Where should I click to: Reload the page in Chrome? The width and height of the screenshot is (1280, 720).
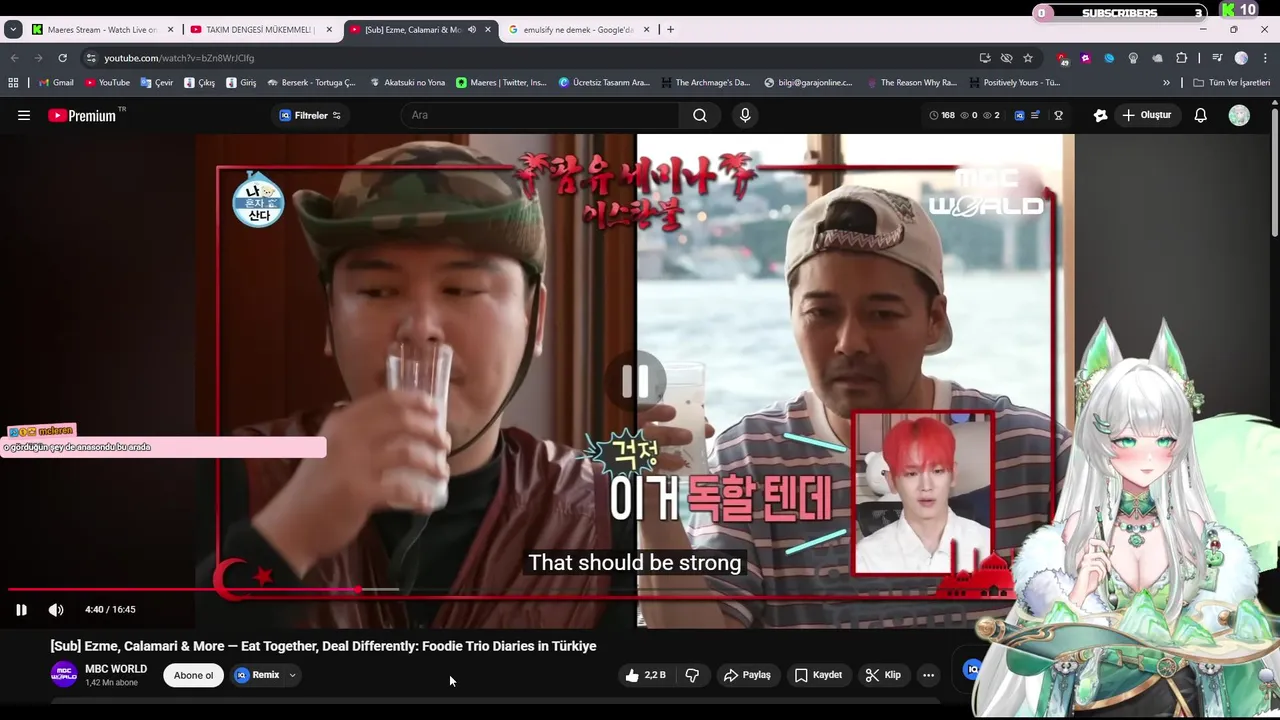click(62, 58)
